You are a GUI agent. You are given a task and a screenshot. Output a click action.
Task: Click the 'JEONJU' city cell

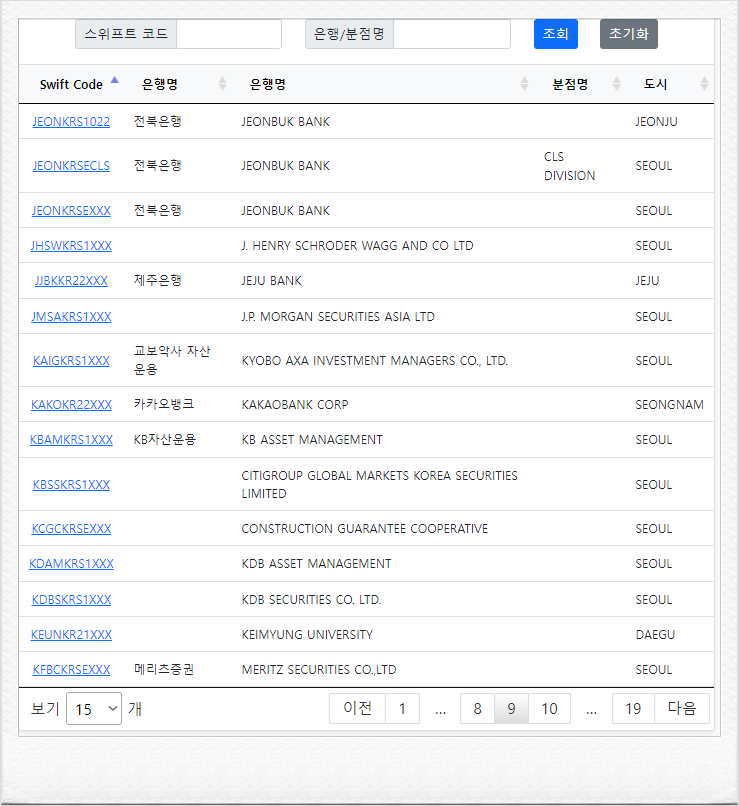tap(656, 122)
